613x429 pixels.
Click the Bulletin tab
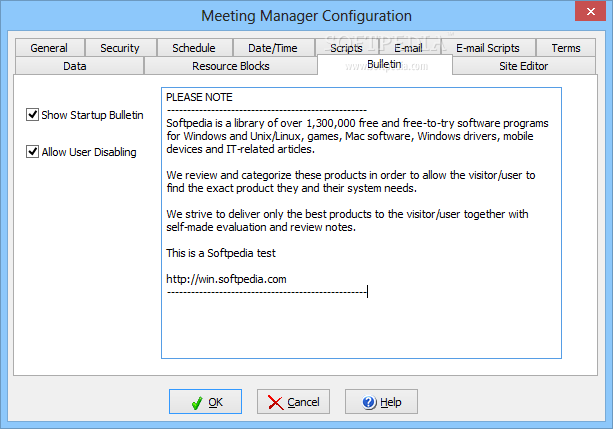point(385,65)
